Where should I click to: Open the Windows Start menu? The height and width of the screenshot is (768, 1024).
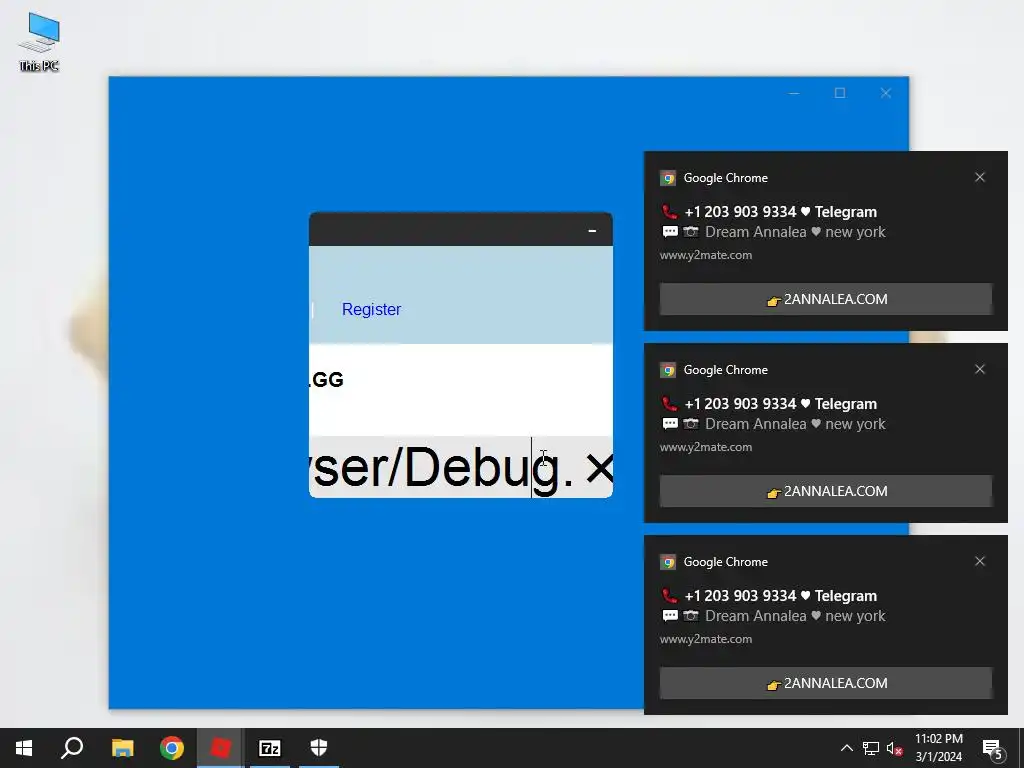(24, 748)
